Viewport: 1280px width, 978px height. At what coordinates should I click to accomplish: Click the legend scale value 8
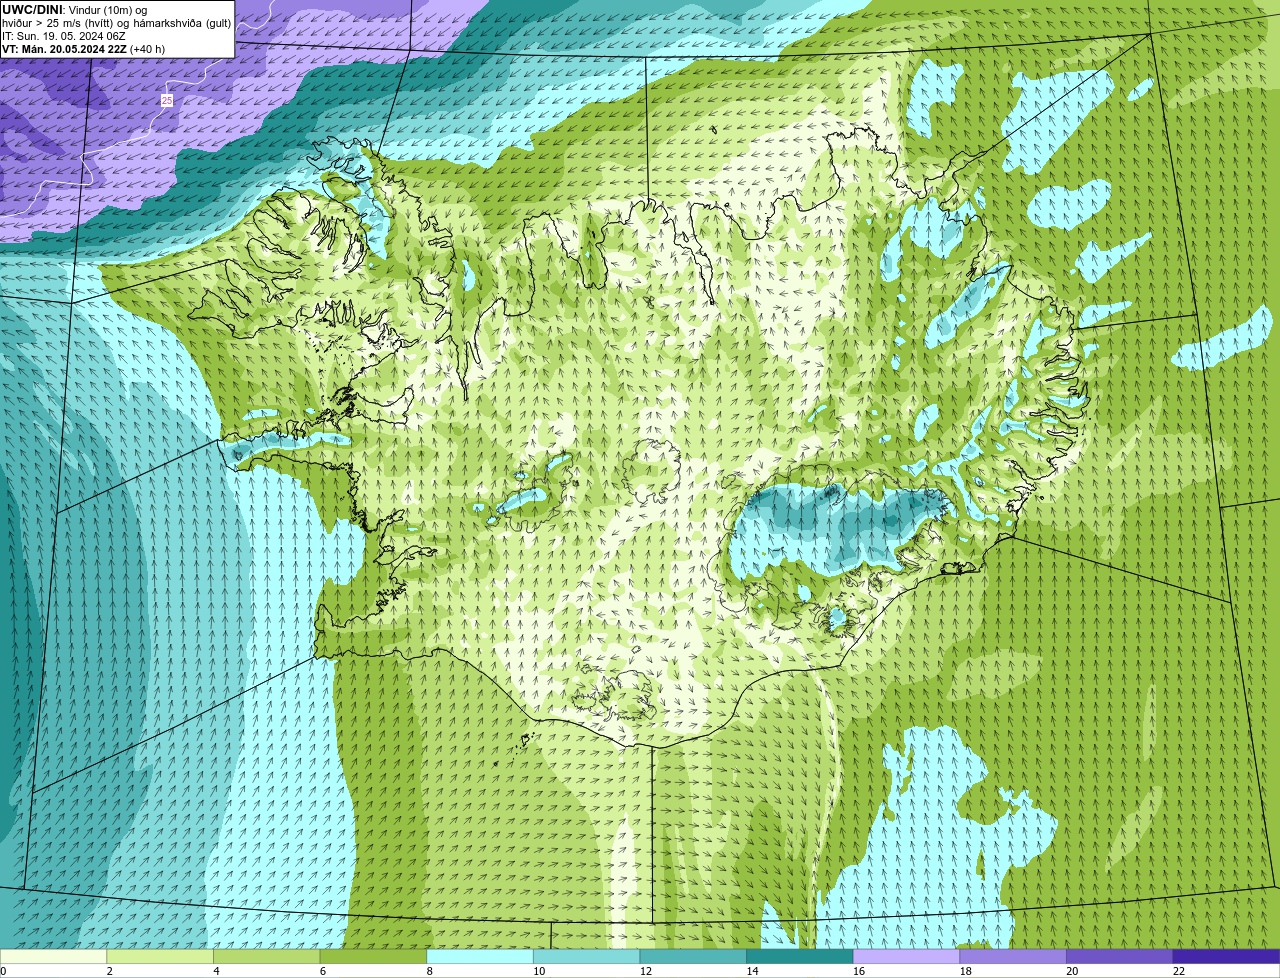pyautogui.click(x=429, y=971)
